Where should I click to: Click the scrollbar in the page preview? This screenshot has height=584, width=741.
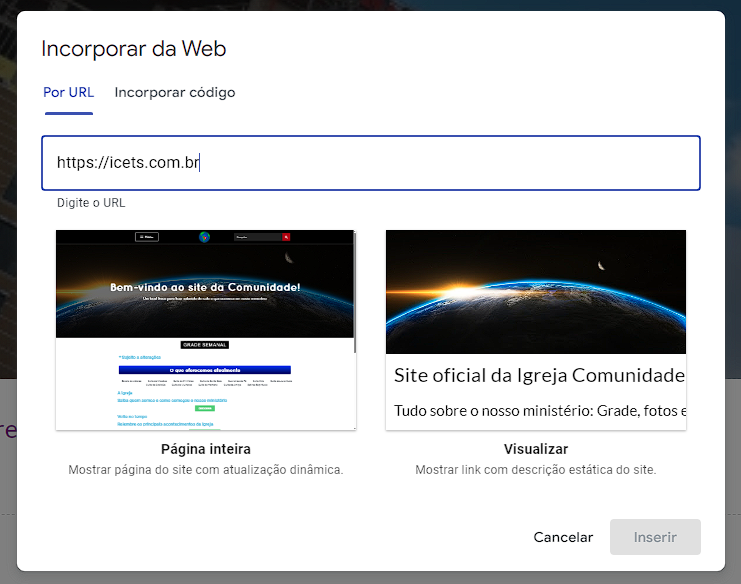click(353, 290)
